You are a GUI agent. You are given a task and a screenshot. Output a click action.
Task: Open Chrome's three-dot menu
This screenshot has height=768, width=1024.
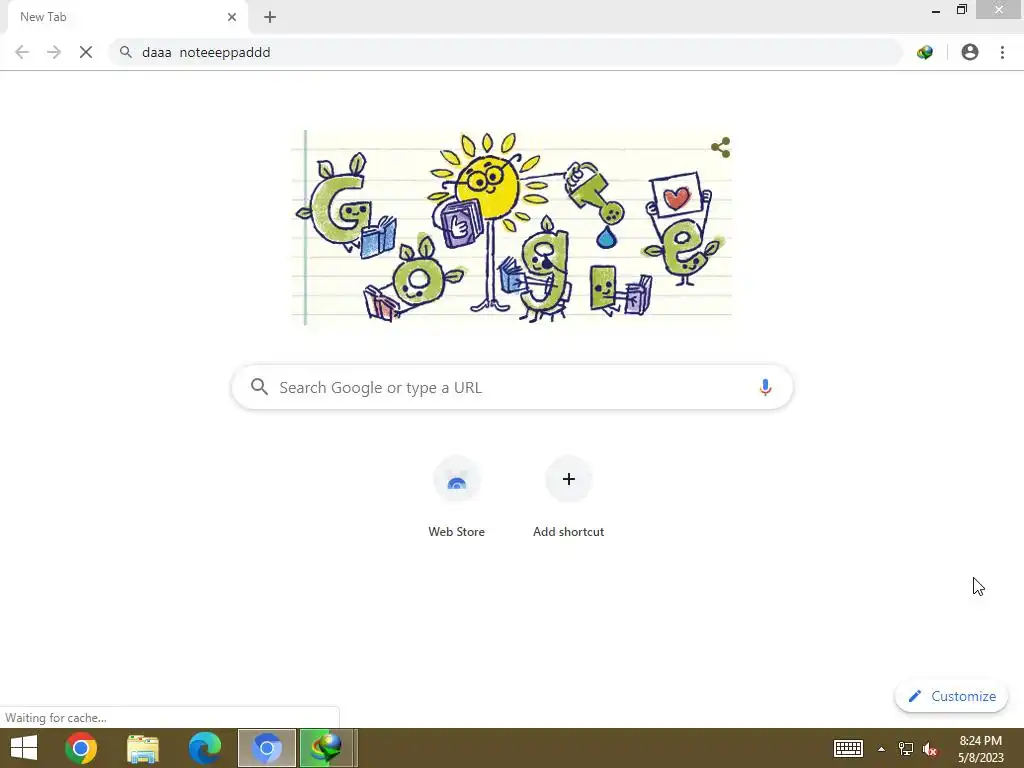pyautogui.click(x=1002, y=52)
